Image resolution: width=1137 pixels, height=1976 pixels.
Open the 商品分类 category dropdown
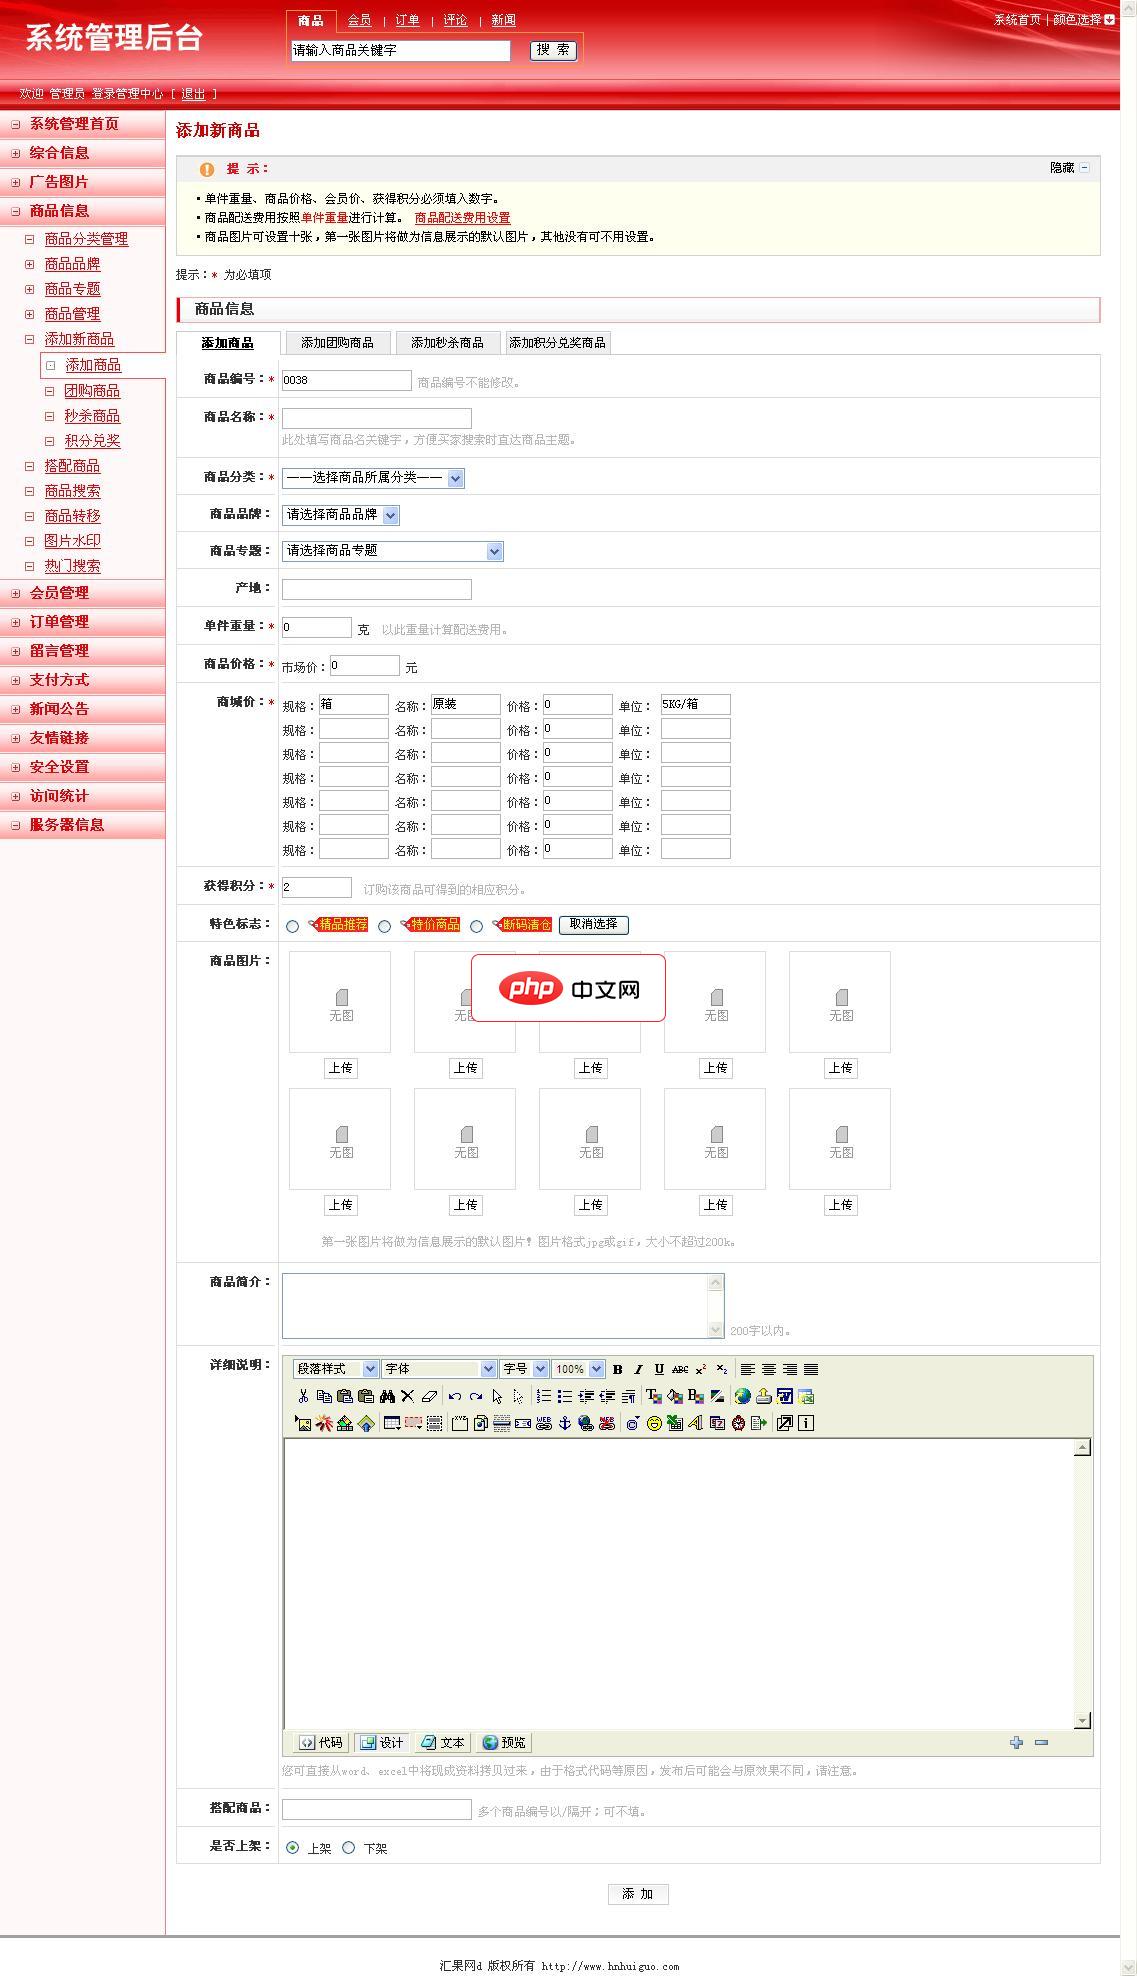pyautogui.click(x=373, y=478)
